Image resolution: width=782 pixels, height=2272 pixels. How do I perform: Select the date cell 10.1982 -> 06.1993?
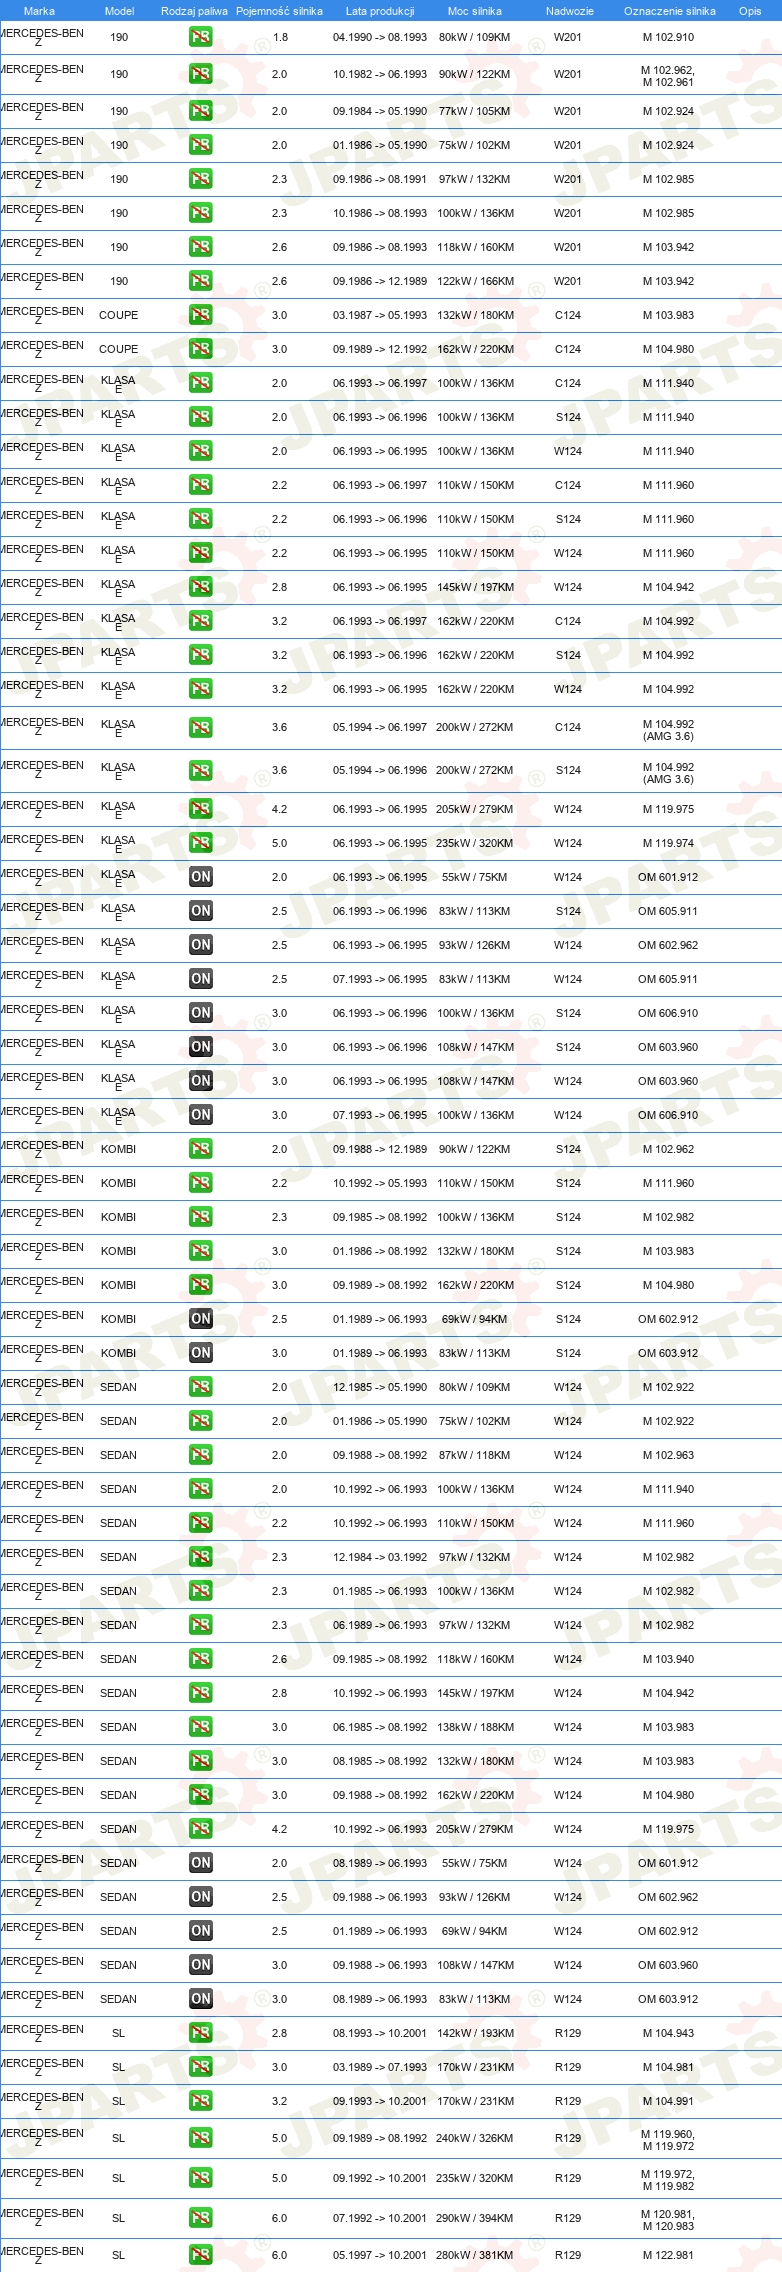[x=380, y=74]
